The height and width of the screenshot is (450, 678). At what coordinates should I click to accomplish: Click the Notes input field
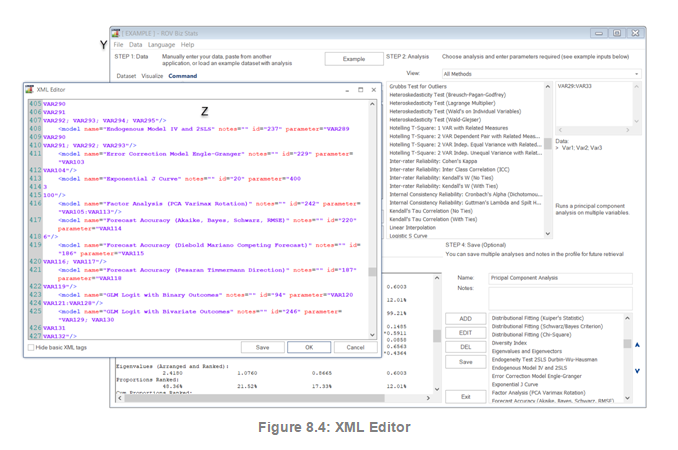pos(558,297)
